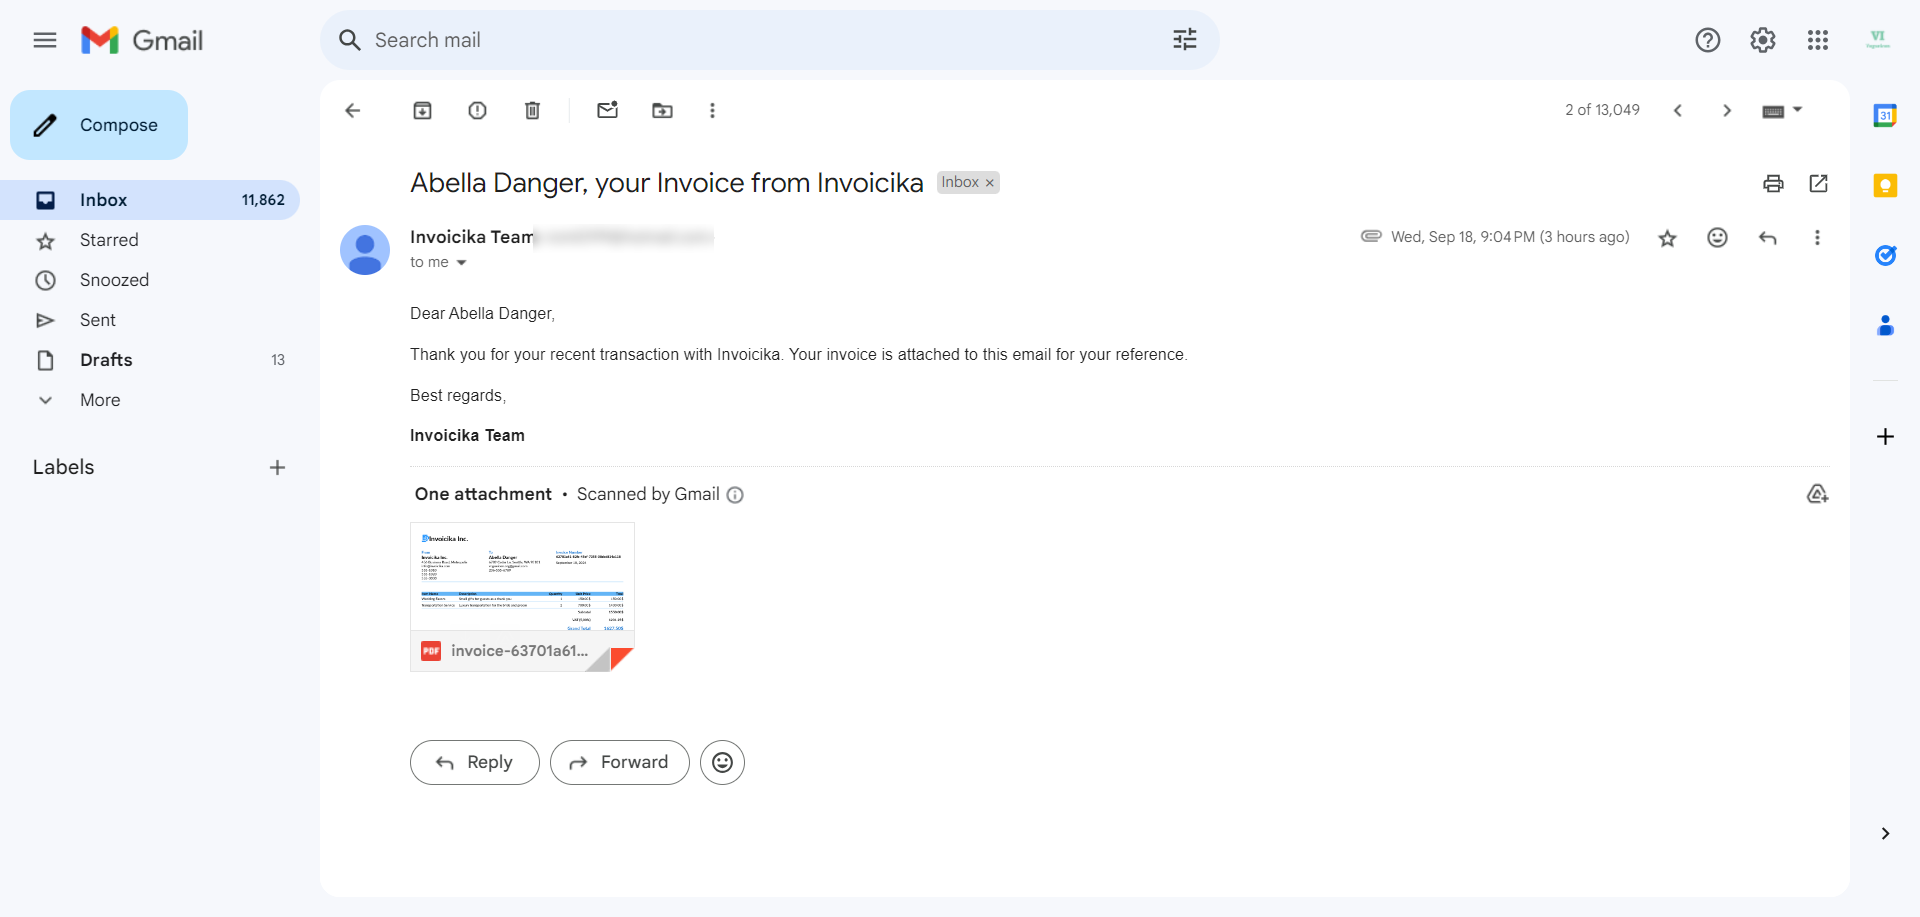Screen dimensions: 1920x917
Task: Open the toolbar More options menu
Action: coord(712,110)
